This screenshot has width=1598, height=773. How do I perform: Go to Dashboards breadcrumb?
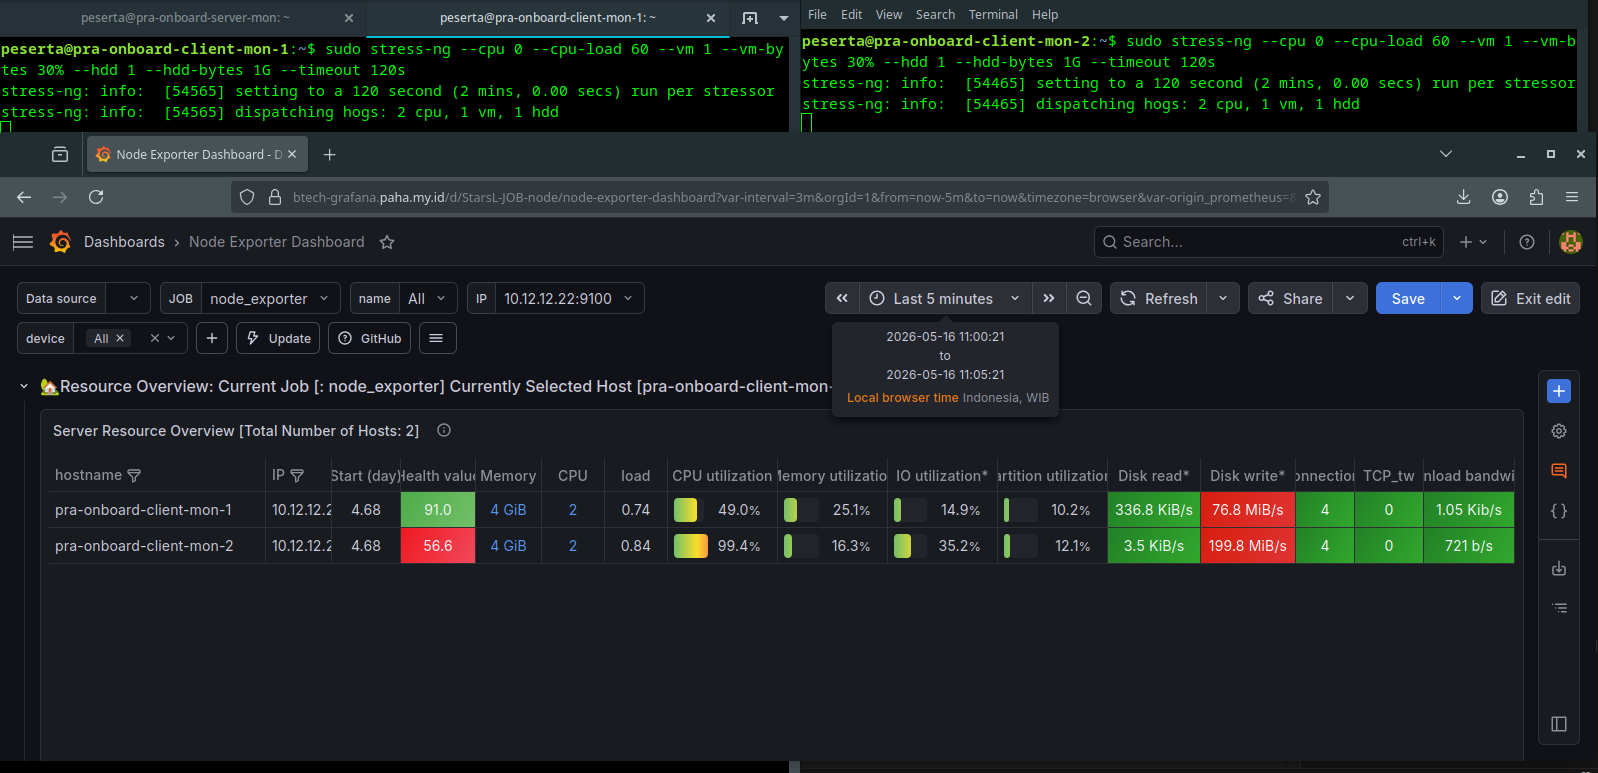[x=124, y=242]
